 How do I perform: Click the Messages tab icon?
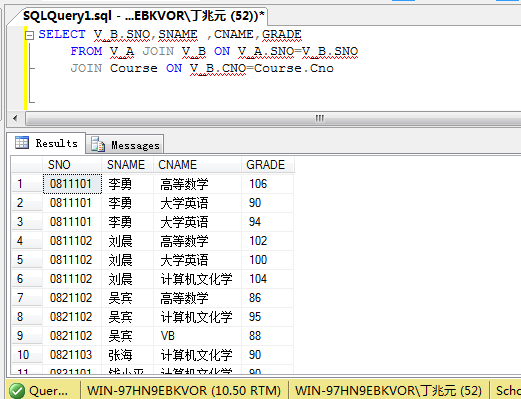pos(98,144)
